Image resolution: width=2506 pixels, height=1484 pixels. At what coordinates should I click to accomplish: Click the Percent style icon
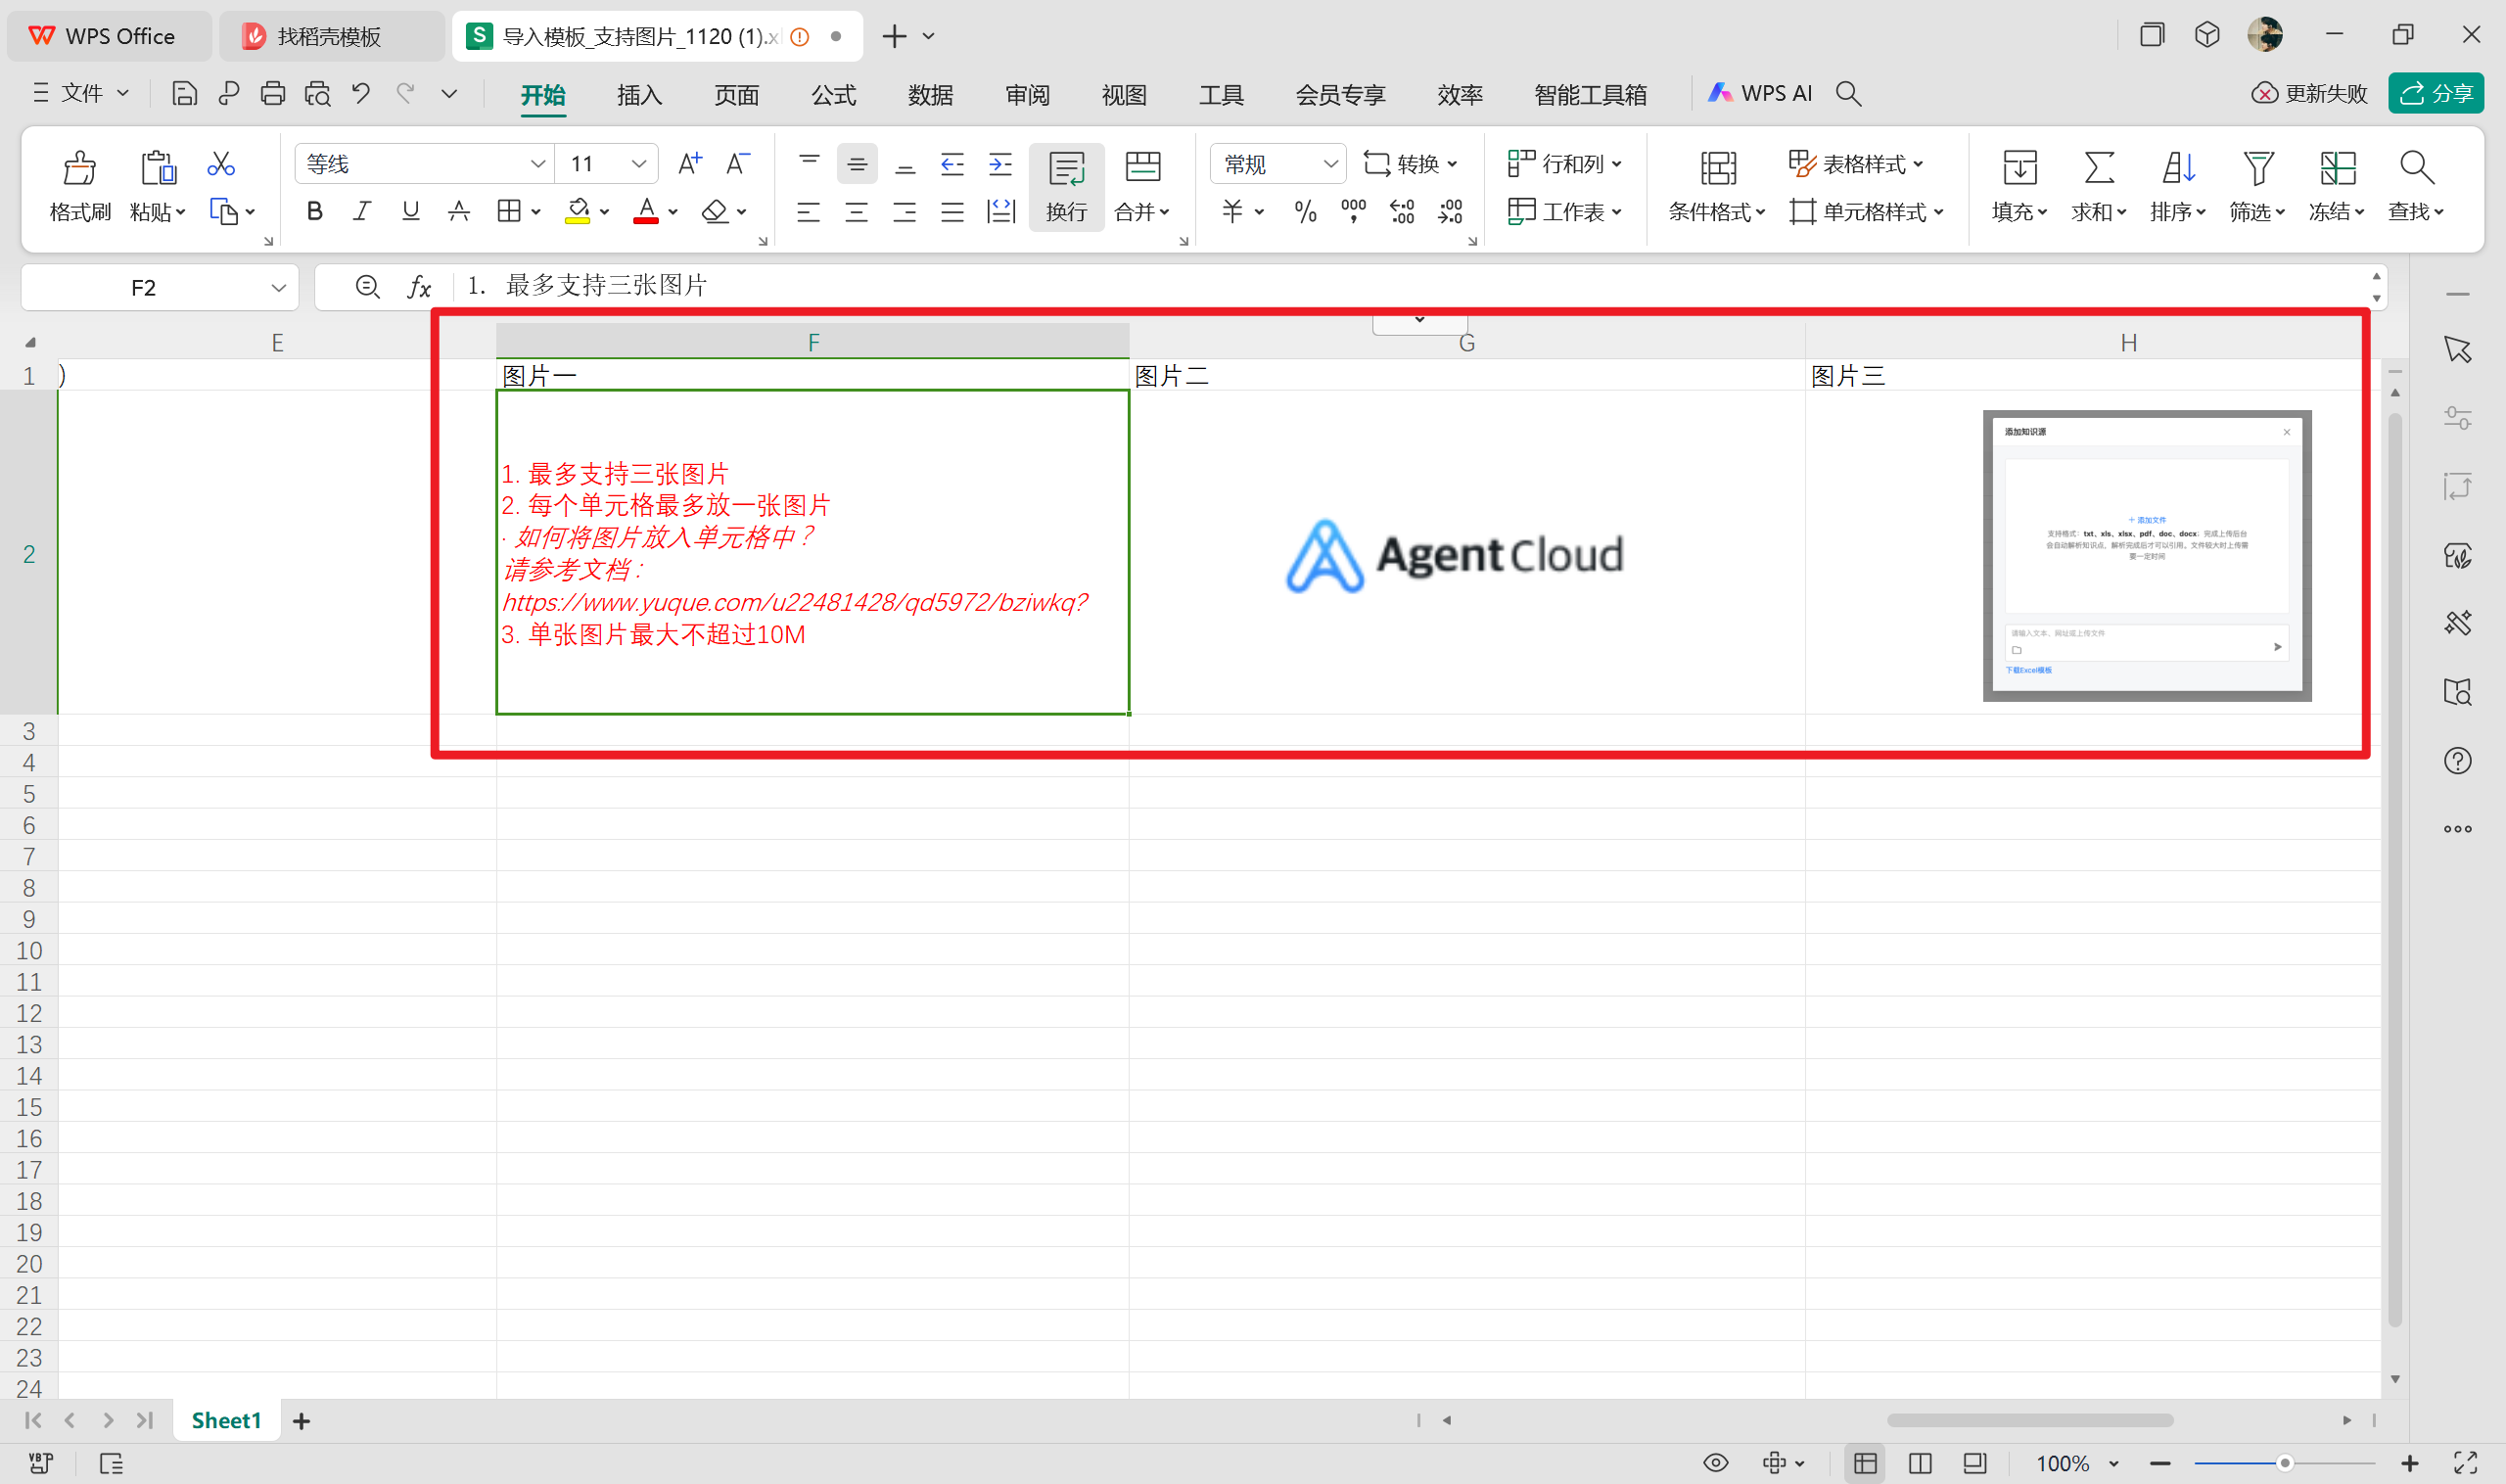(1305, 211)
